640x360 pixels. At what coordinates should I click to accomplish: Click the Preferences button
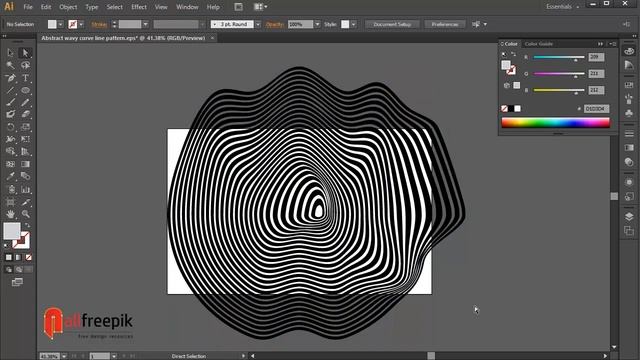[x=445, y=24]
